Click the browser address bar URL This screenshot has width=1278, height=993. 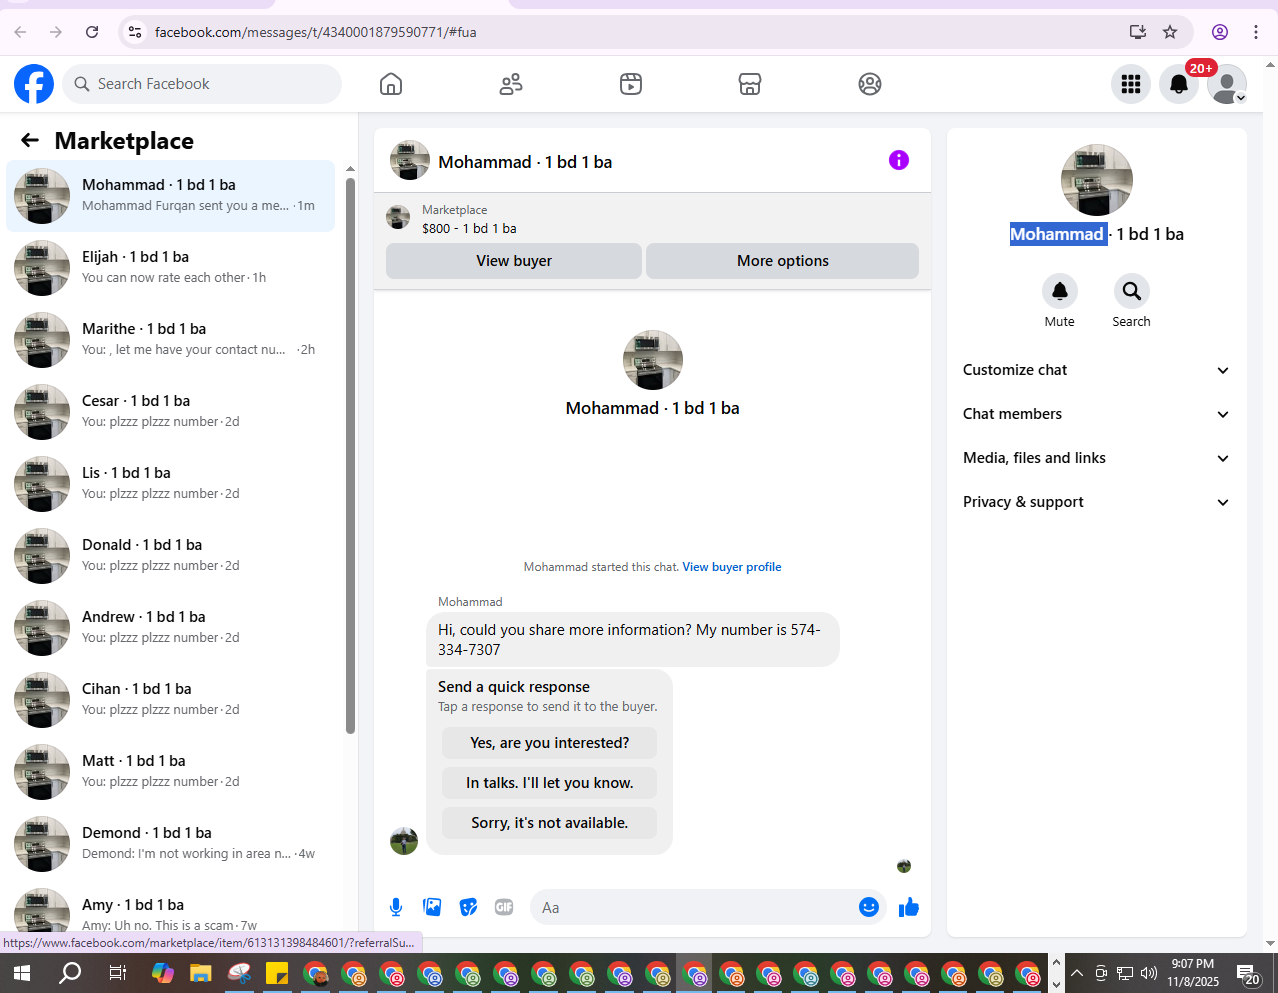point(316,32)
